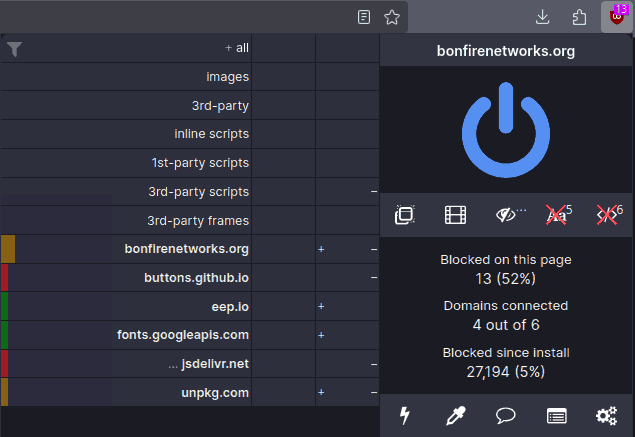The width and height of the screenshot is (635, 437).
Task: Toggle cosmetic filtering eye icon
Action: [507, 215]
